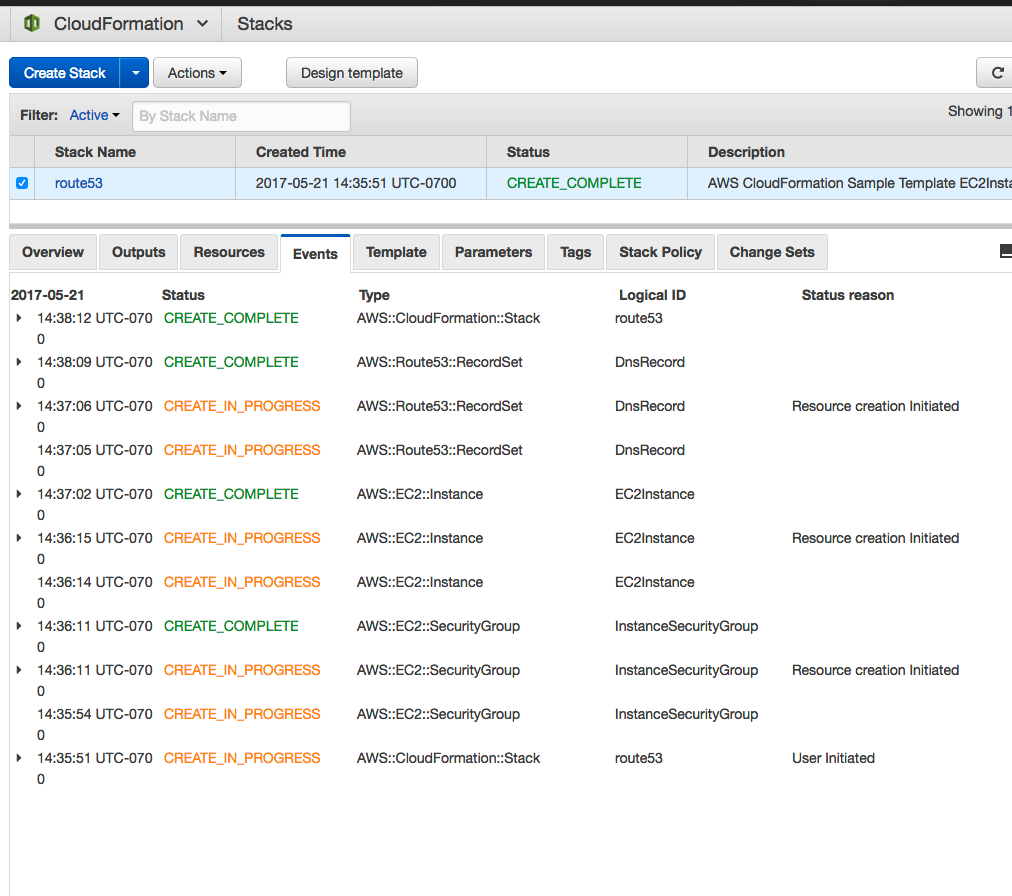Toggle the route53 stack checkbox
This screenshot has width=1012, height=896.
pos(22,183)
